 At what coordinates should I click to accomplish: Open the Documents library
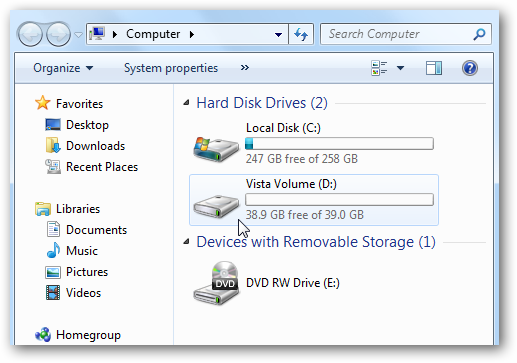96,230
